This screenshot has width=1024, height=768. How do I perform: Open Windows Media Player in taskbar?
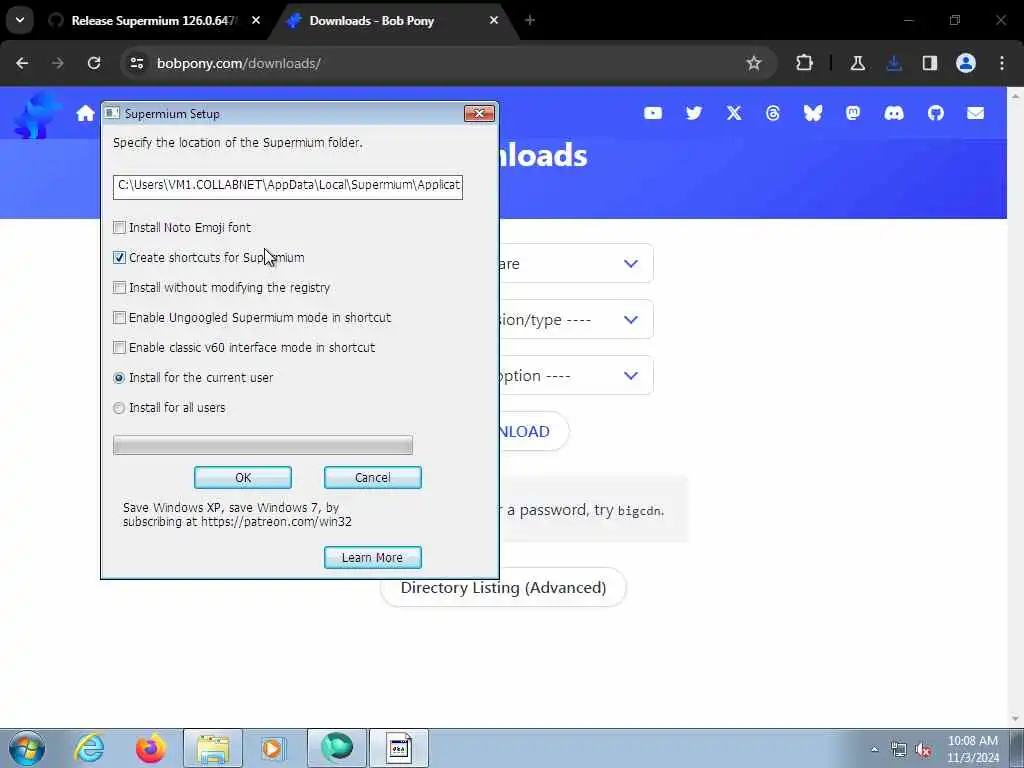273,748
